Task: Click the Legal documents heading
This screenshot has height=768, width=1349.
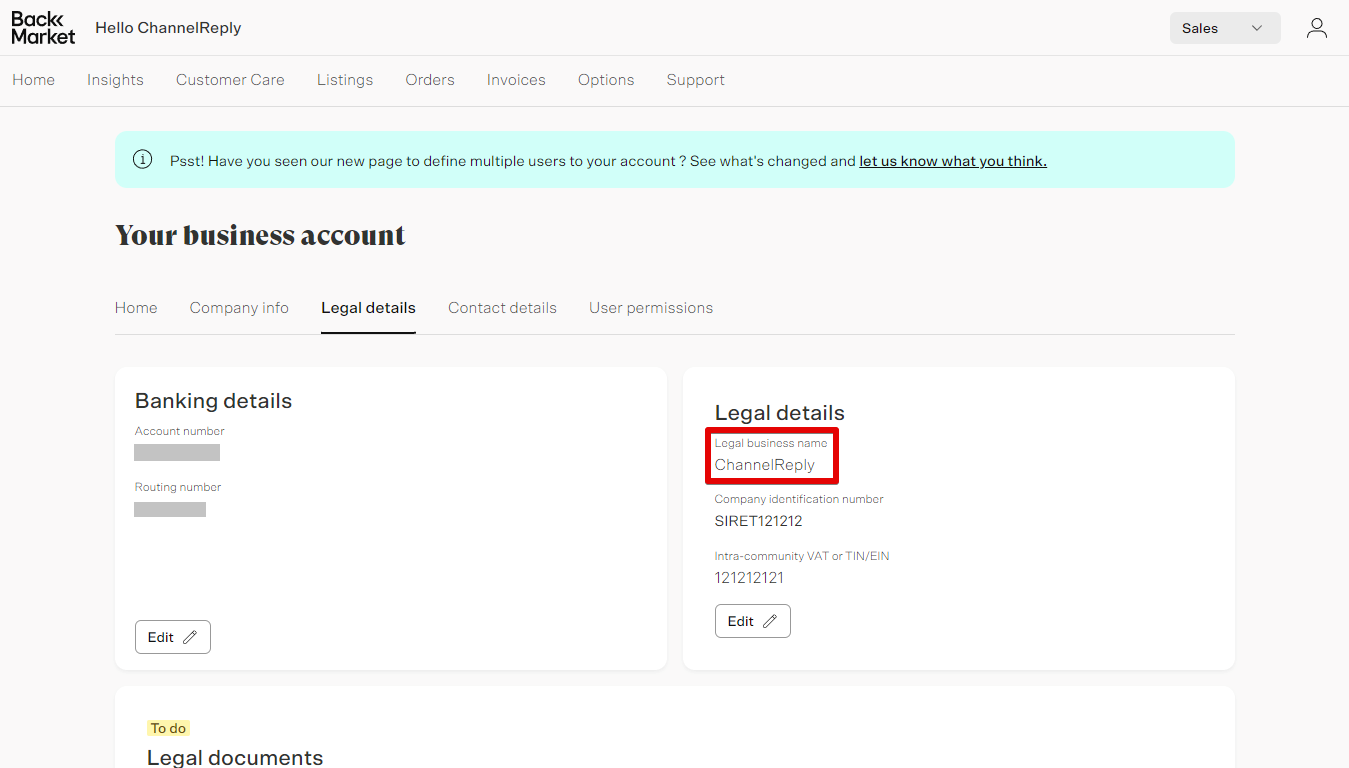Action: pyautogui.click(x=235, y=757)
